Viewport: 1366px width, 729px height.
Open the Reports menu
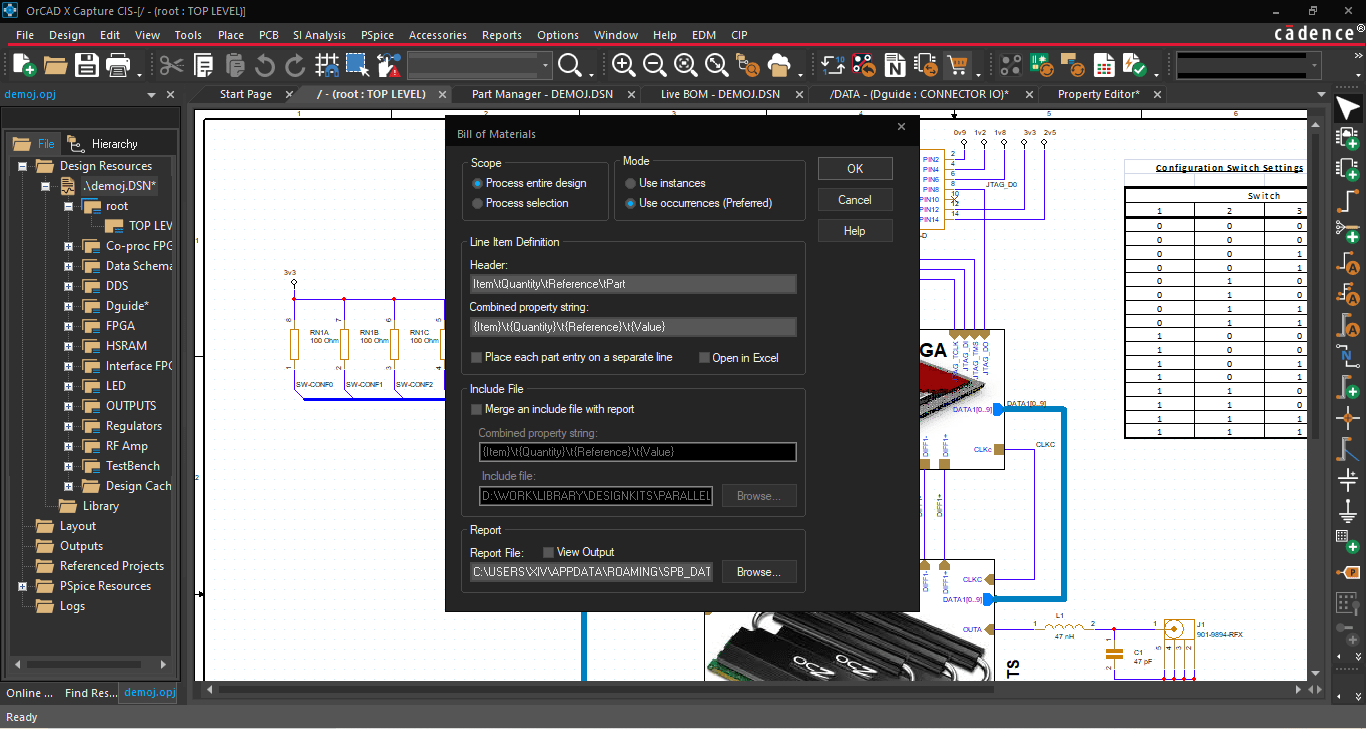pos(501,35)
